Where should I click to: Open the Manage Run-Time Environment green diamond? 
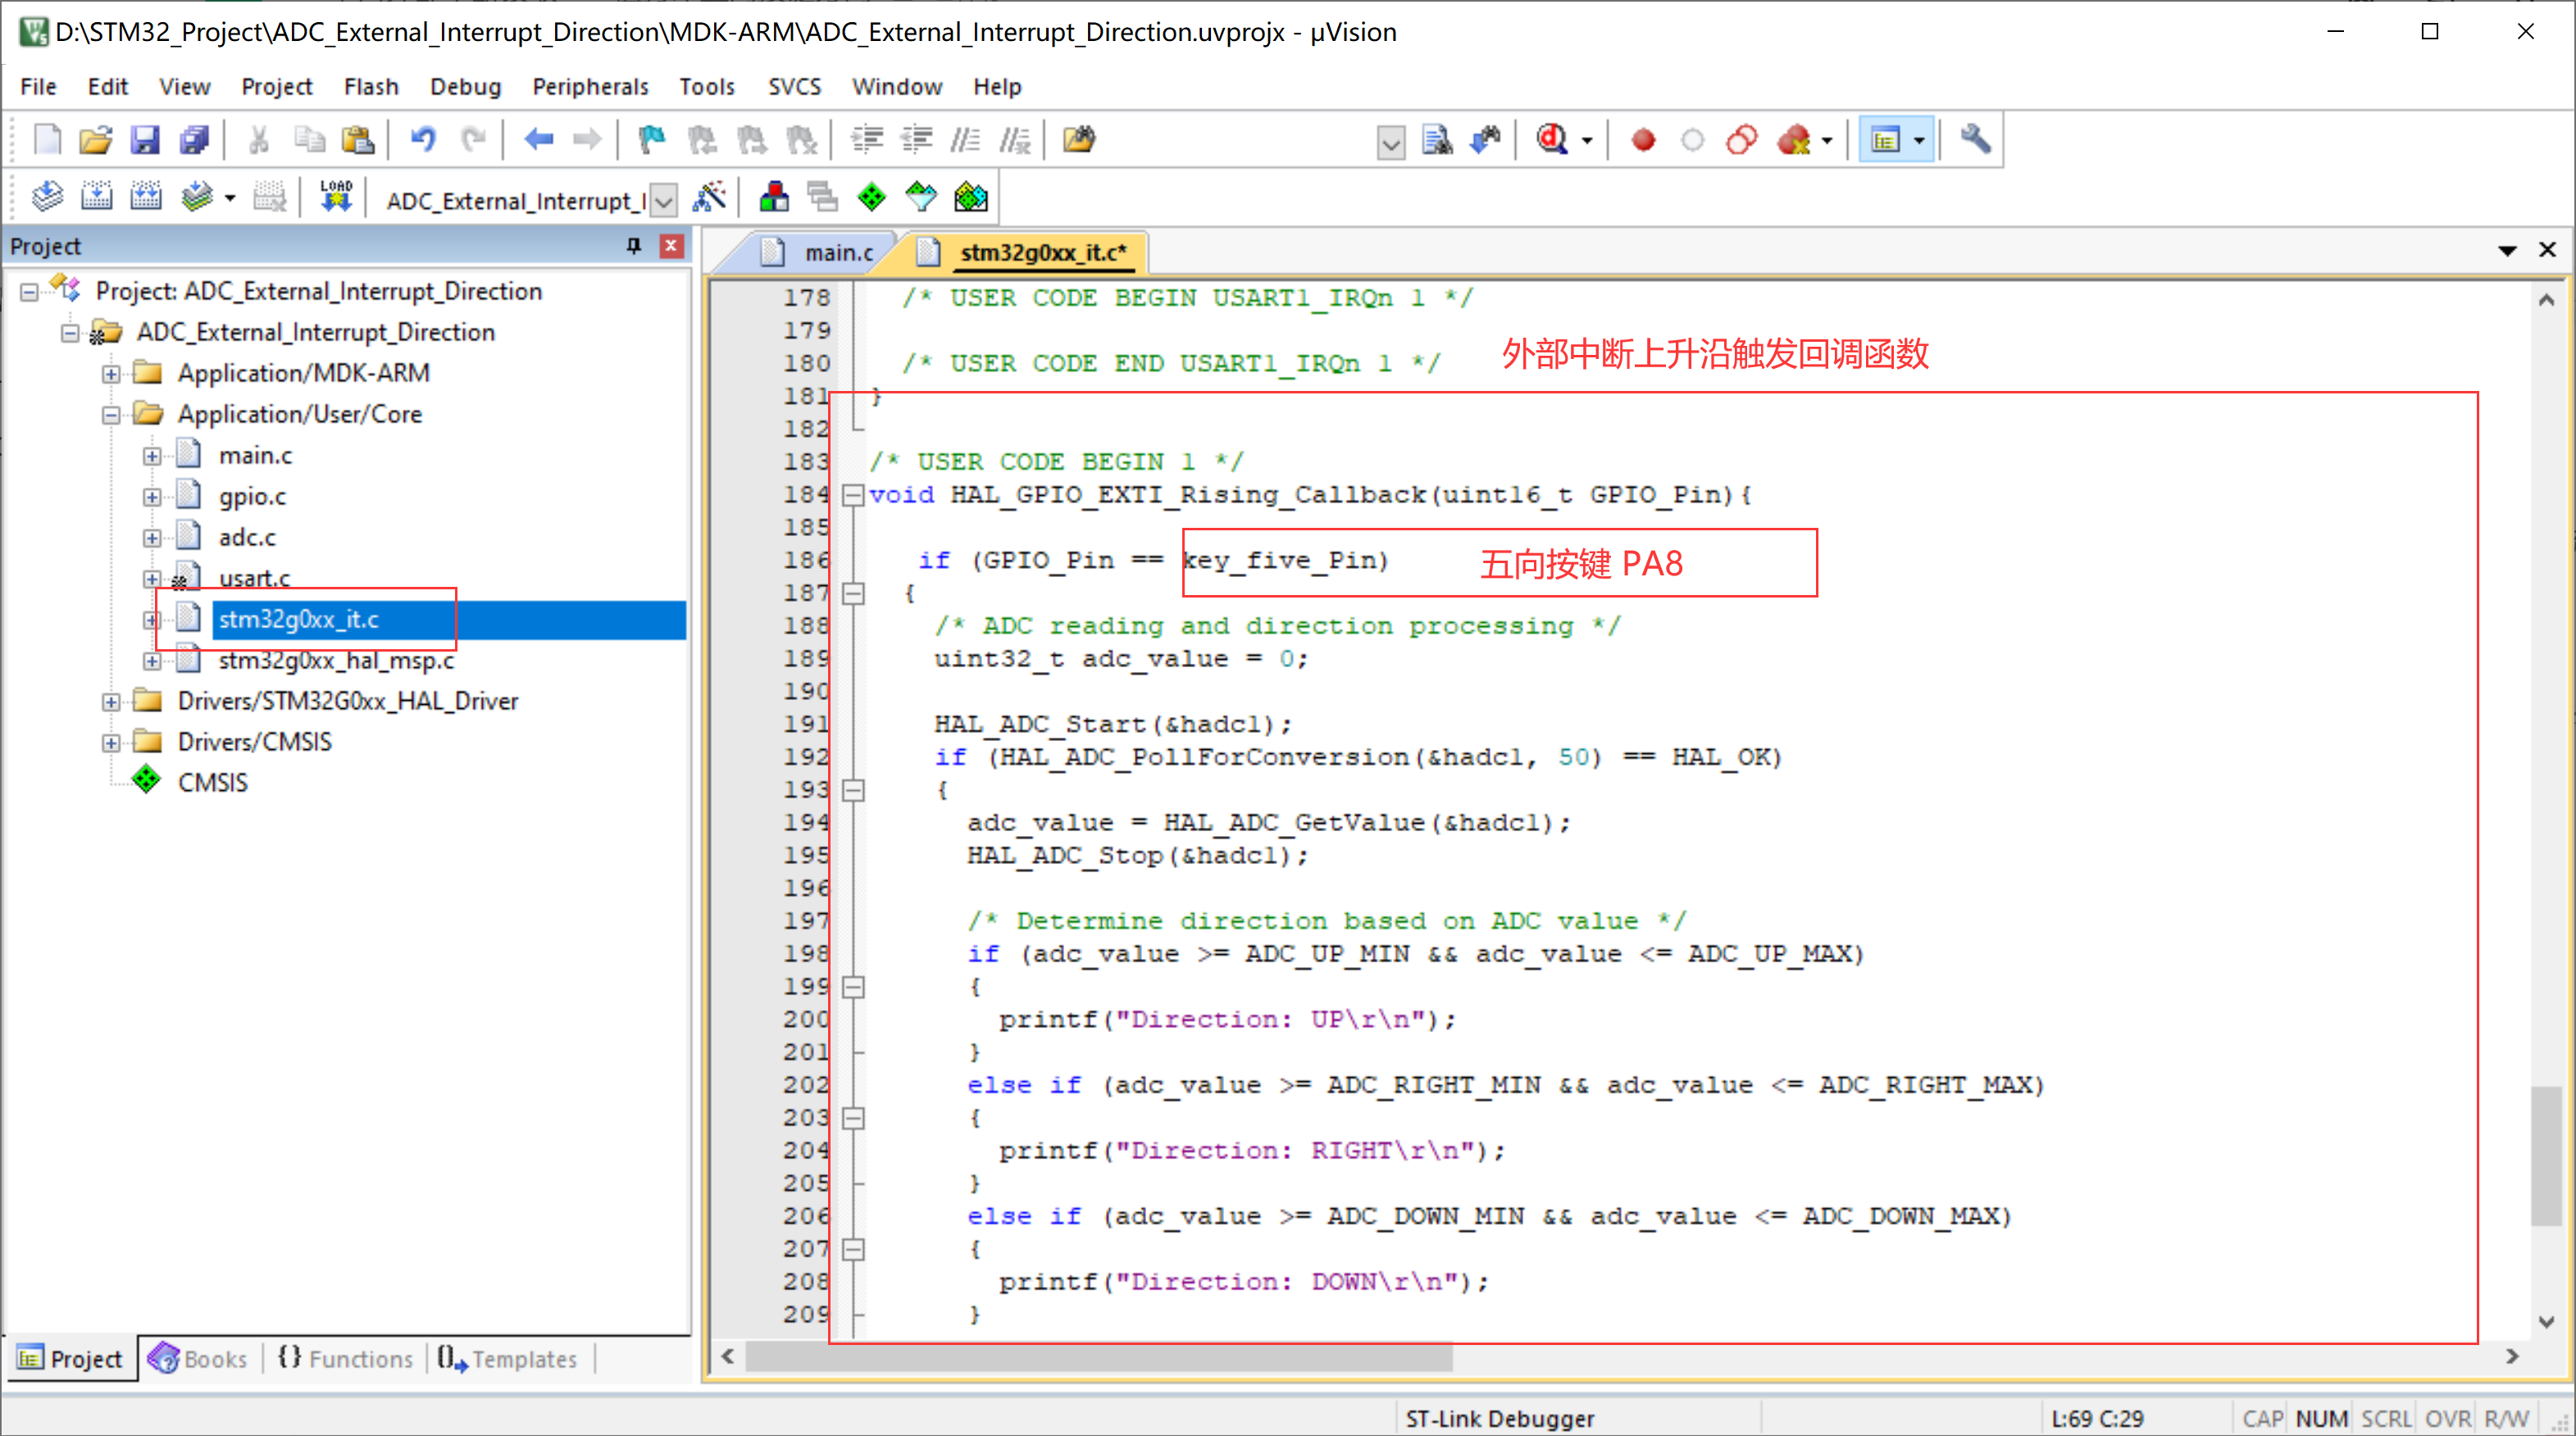coord(872,197)
